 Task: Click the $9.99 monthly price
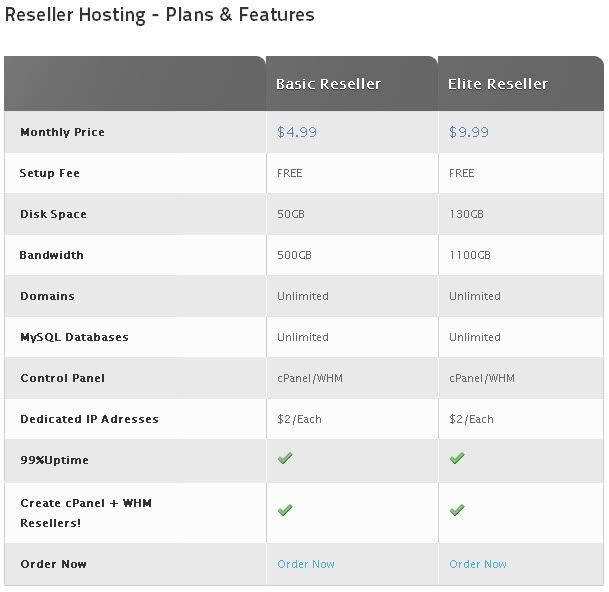(x=469, y=132)
